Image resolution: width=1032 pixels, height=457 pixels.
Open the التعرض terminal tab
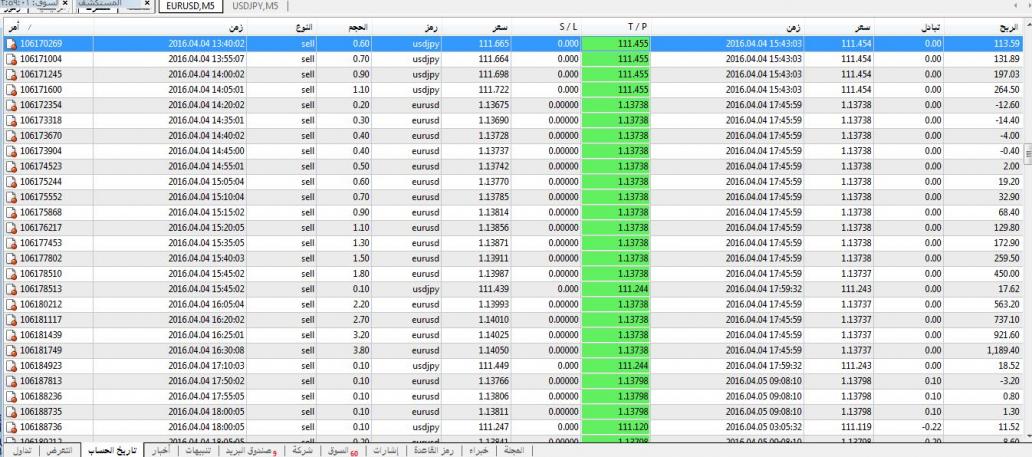[x=59, y=451]
